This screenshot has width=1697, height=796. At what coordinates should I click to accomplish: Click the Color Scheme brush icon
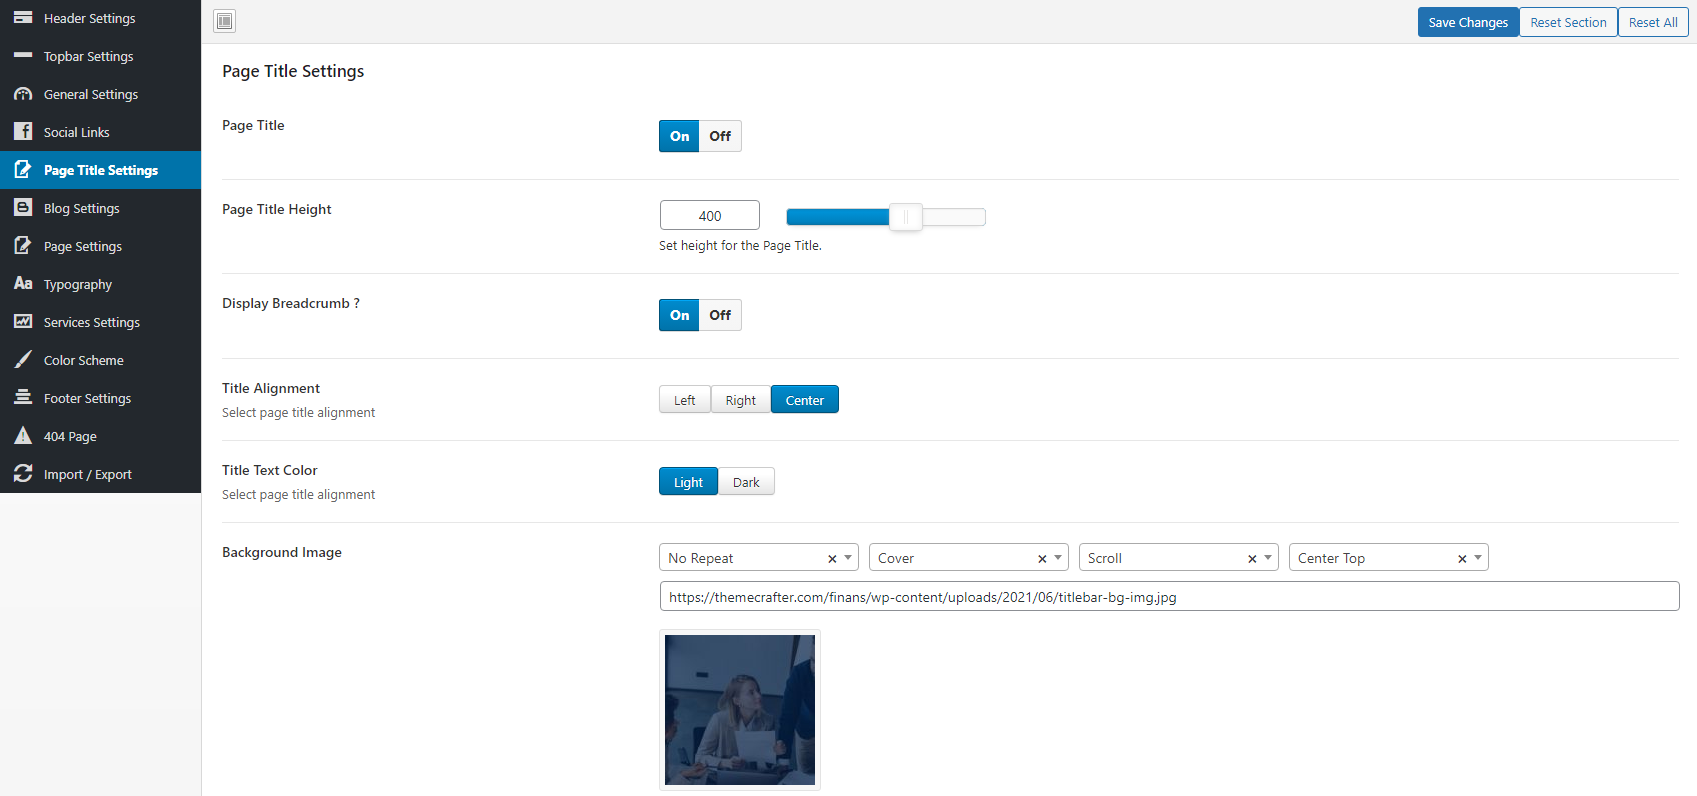[23, 360]
